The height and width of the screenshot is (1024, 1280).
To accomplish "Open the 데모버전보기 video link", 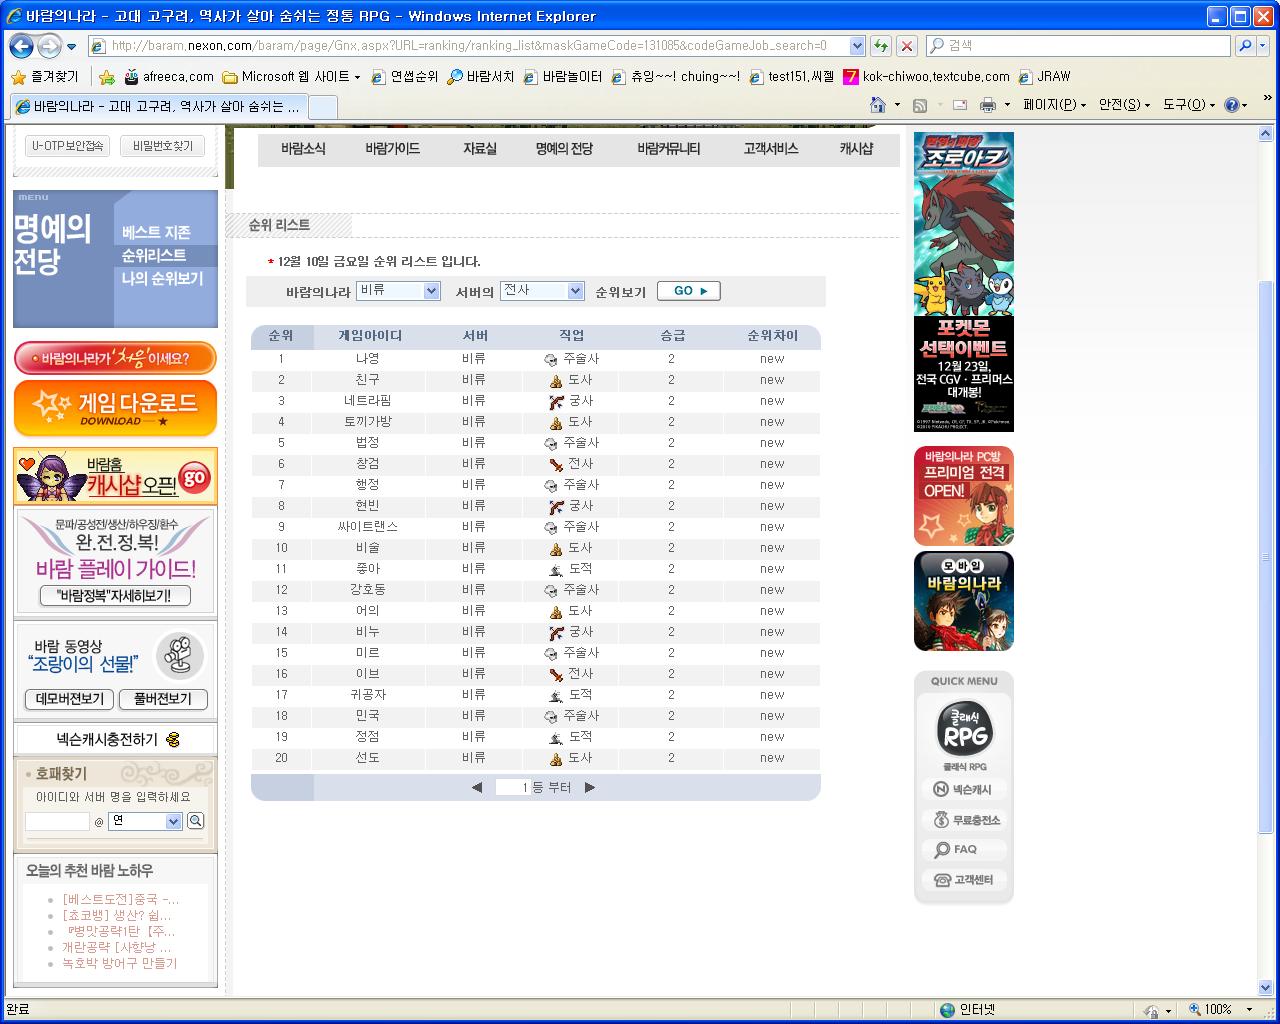I will (x=67, y=699).
